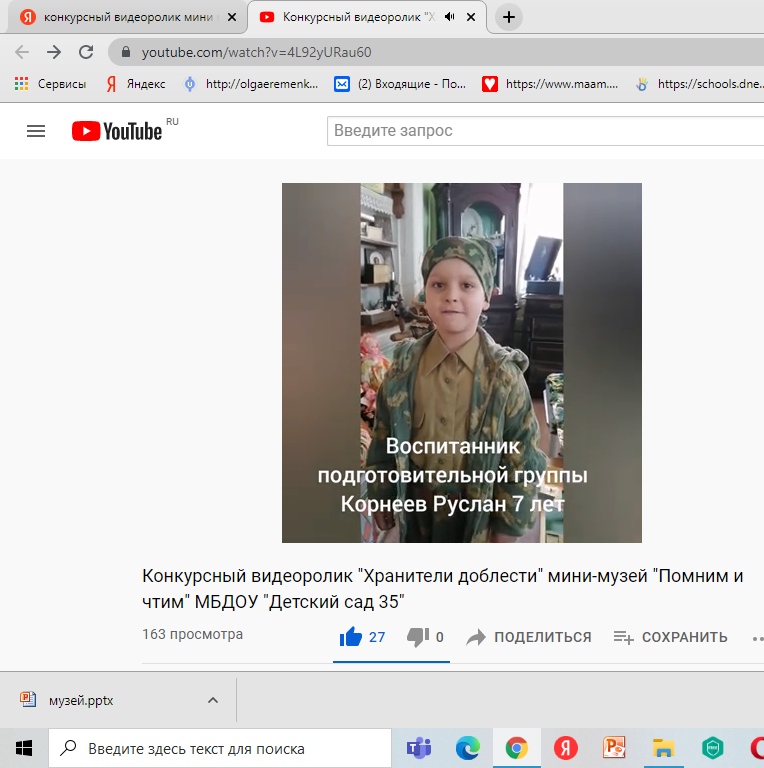Open a new browser tab
The height and width of the screenshot is (768, 764).
coord(509,17)
